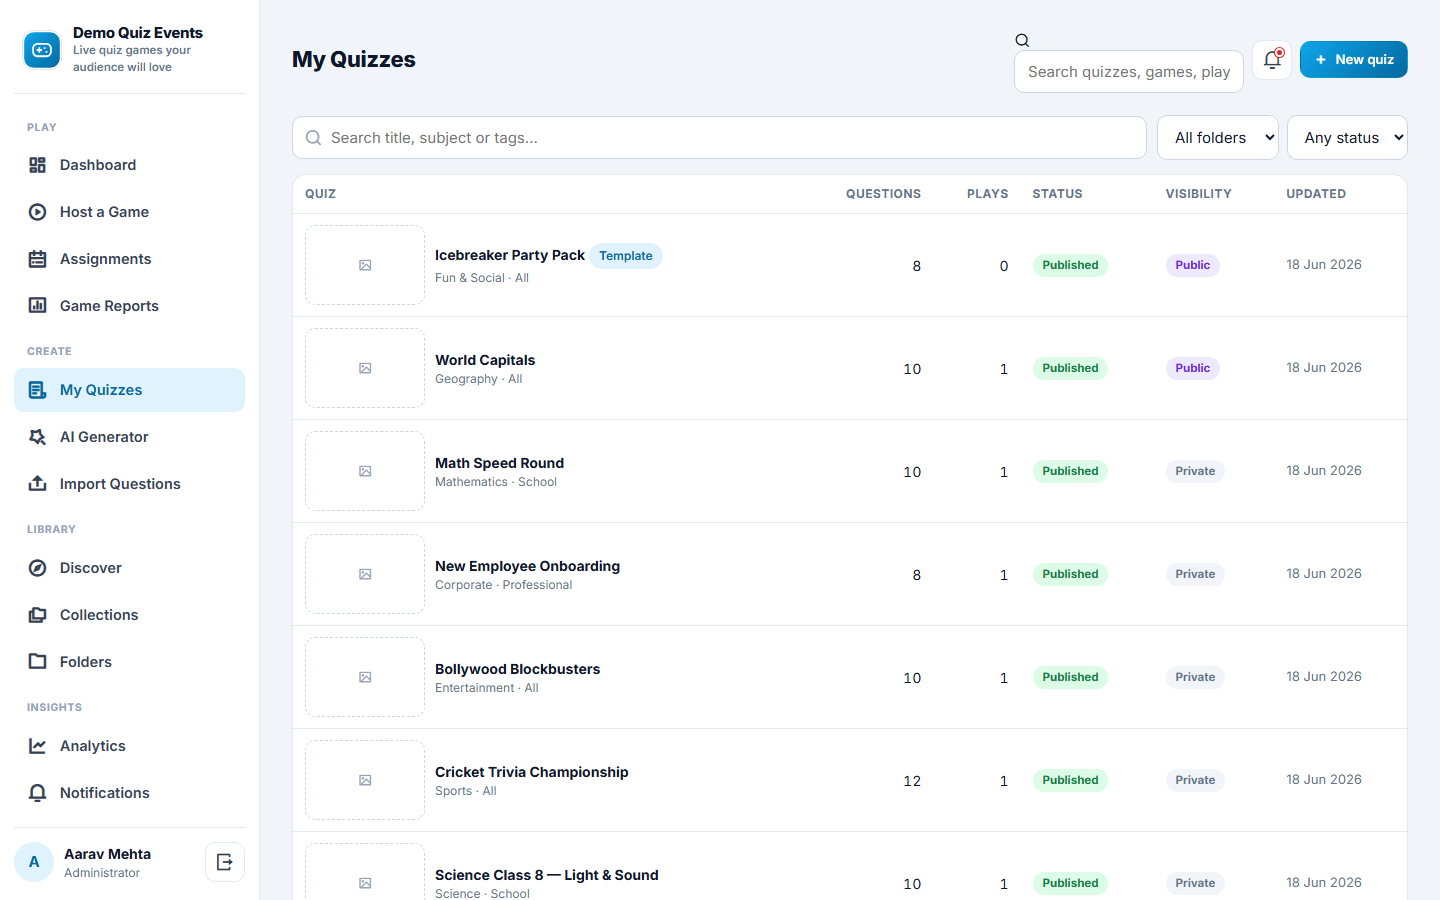Click the My Quizzes document icon
Image resolution: width=1440 pixels, height=900 pixels.
[x=37, y=390]
